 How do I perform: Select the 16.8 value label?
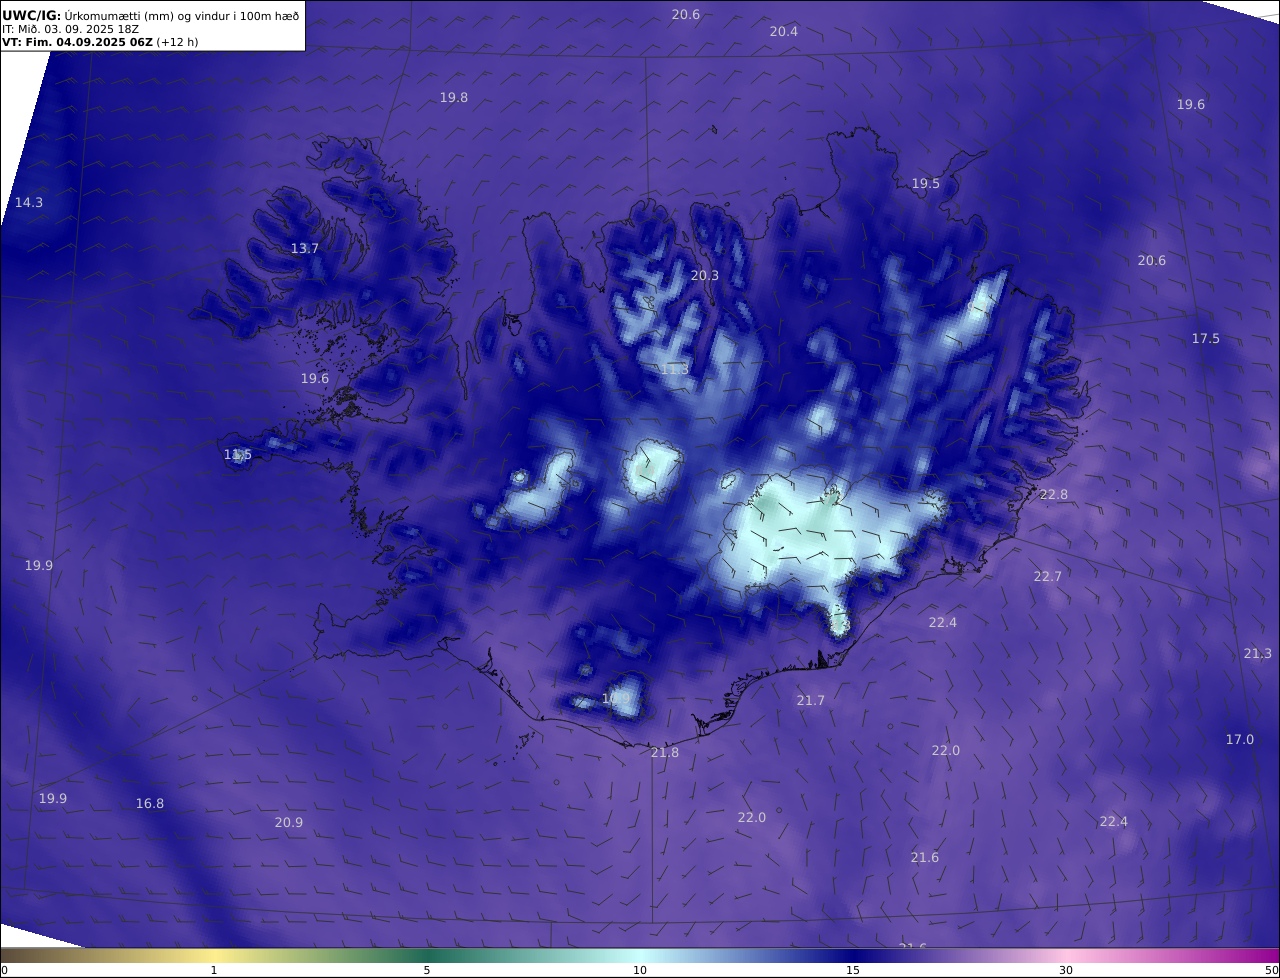pos(150,804)
